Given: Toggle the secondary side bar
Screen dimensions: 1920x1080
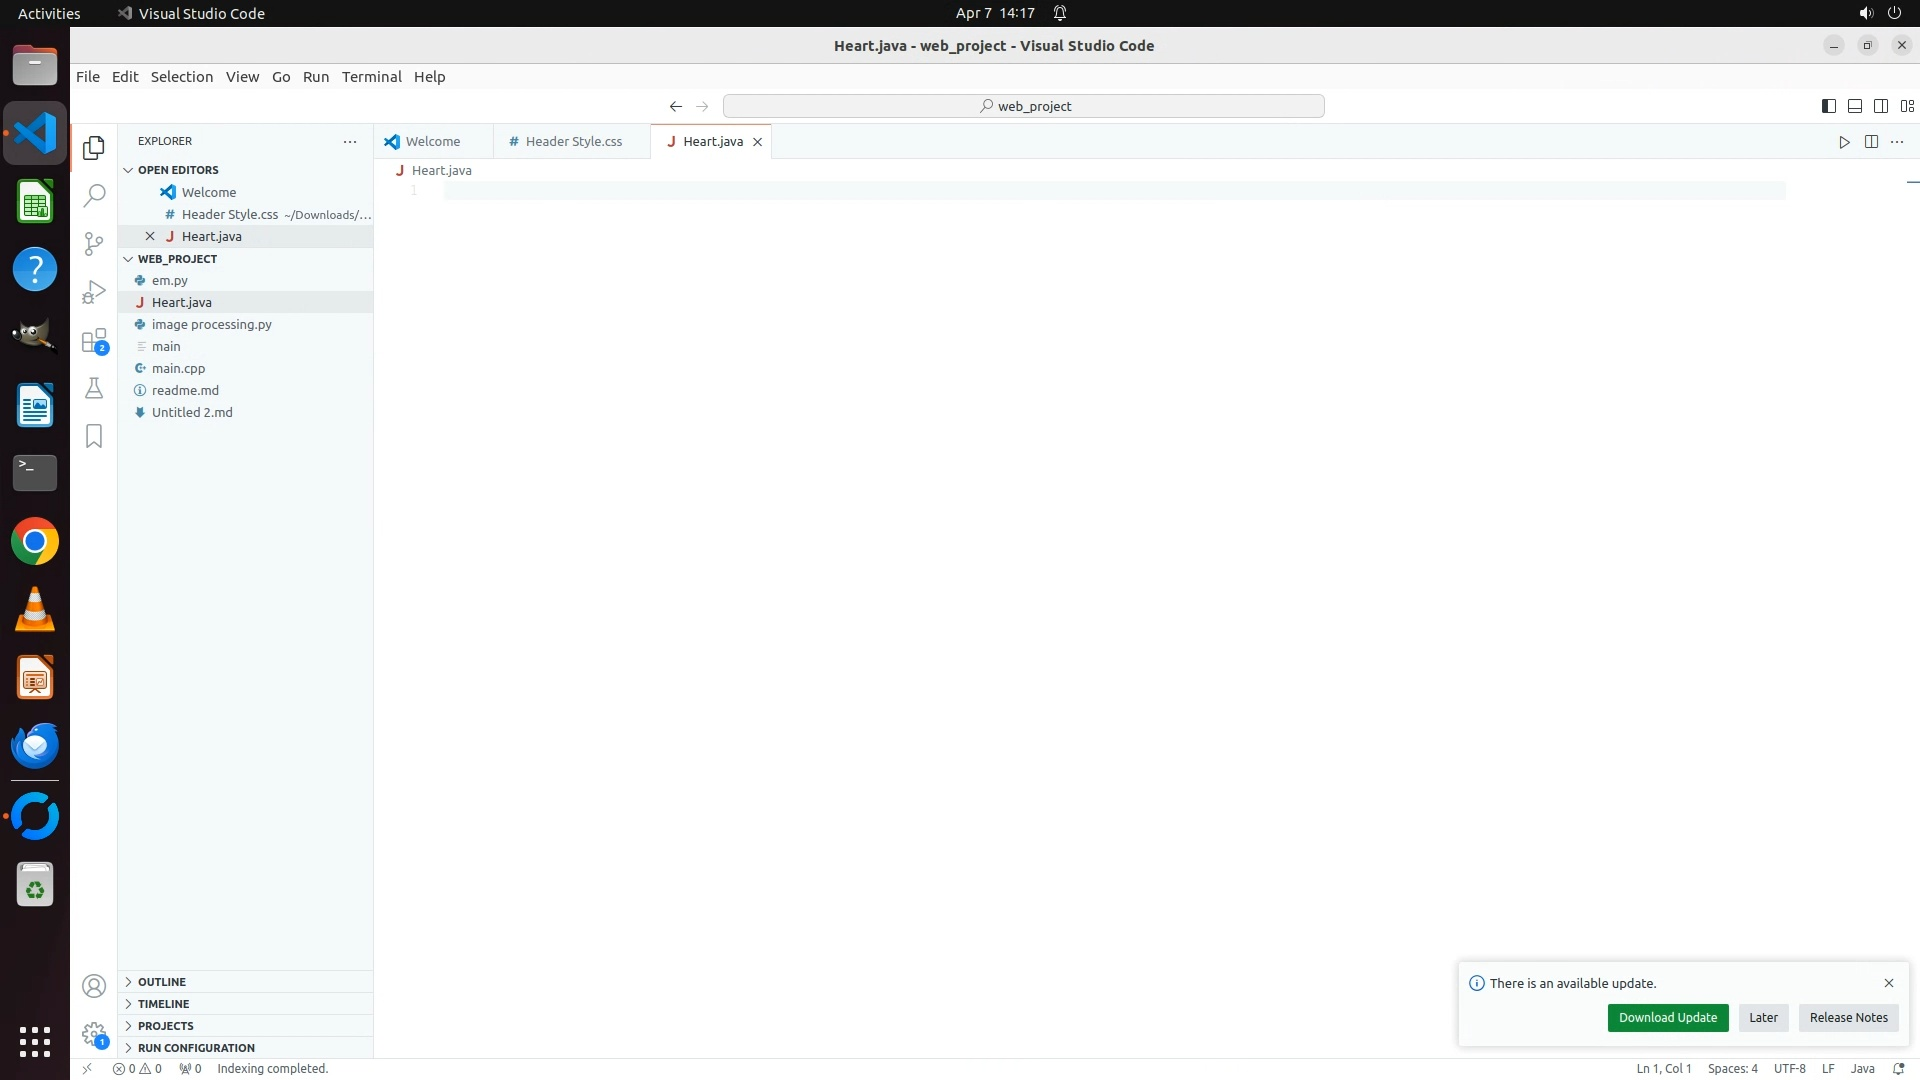Looking at the screenshot, I should click(x=1880, y=106).
